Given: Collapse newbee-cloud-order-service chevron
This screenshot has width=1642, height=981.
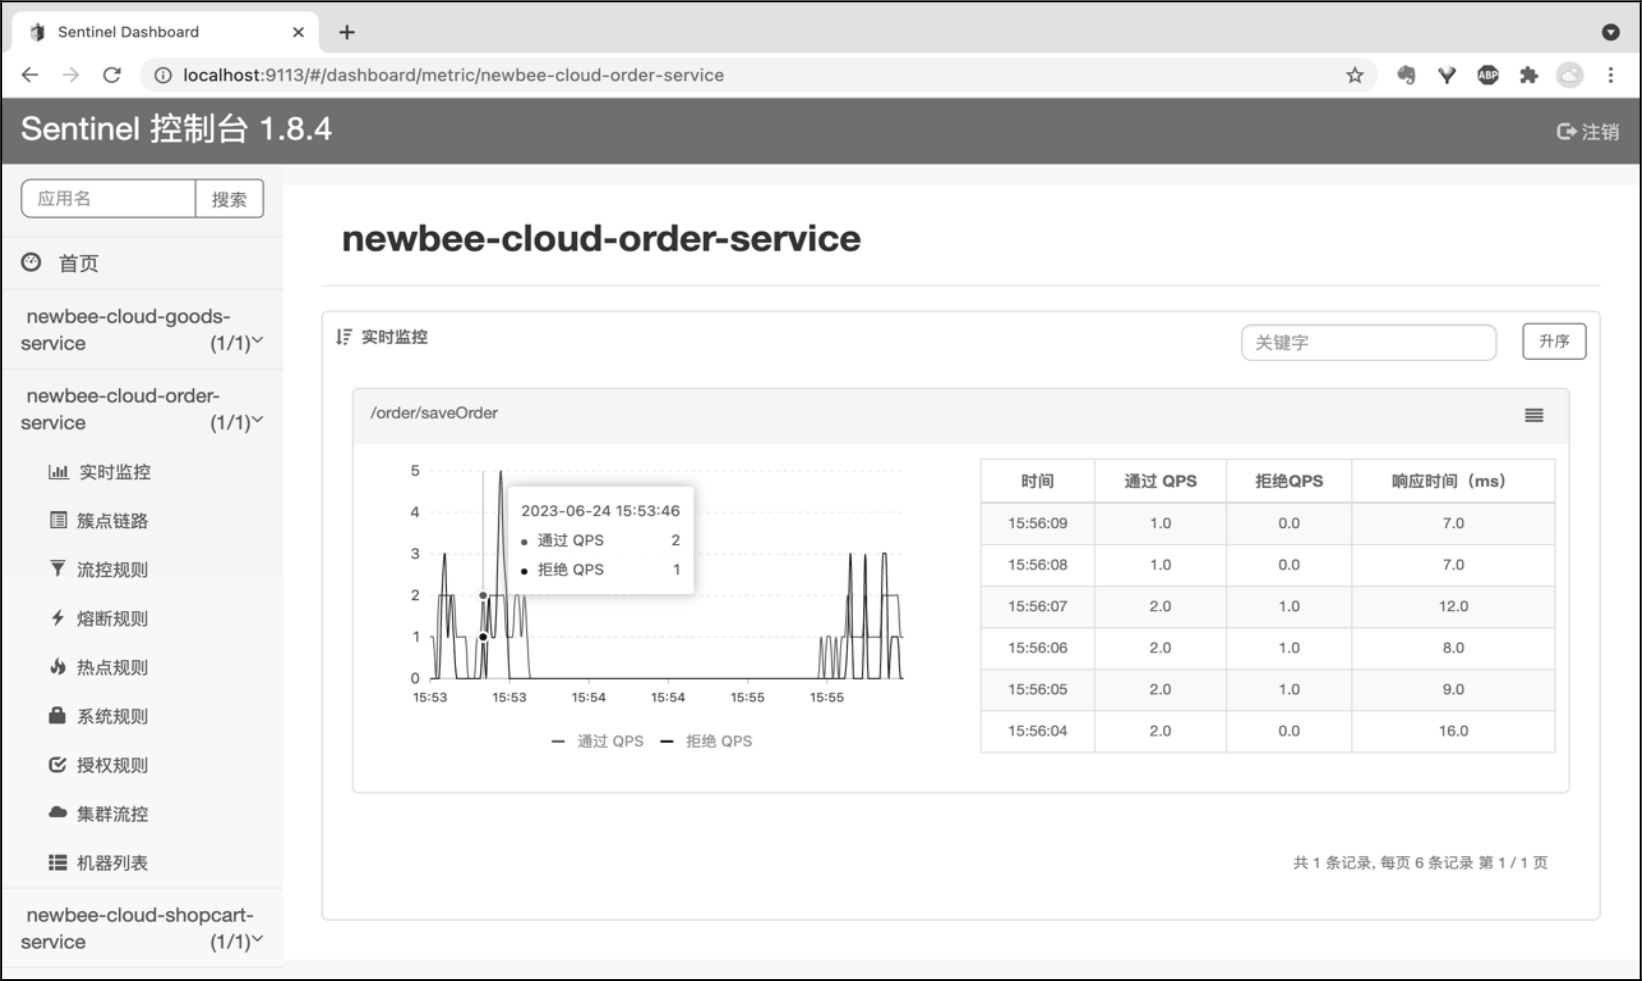Looking at the screenshot, I should (x=258, y=420).
